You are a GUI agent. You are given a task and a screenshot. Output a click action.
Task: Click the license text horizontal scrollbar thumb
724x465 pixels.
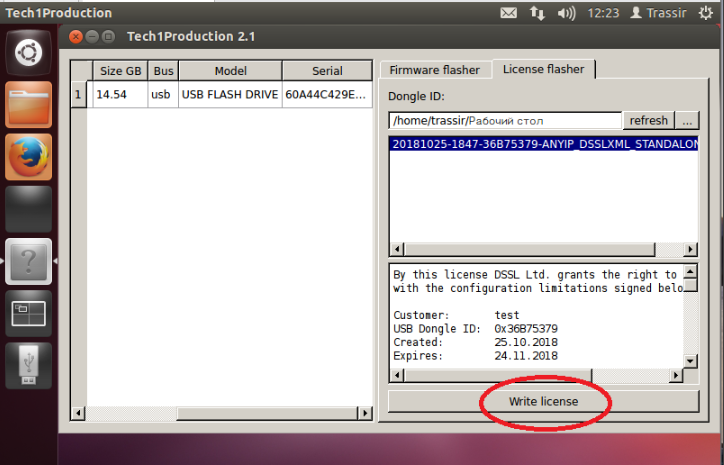point(498,375)
